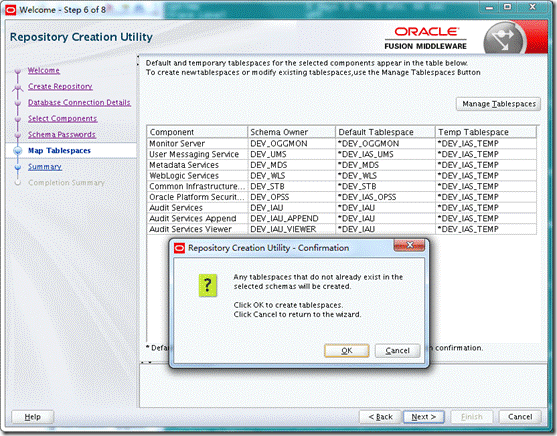Open temp tablespace cell for Monitor Server
The height and width of the screenshot is (436, 557).
click(x=486, y=144)
